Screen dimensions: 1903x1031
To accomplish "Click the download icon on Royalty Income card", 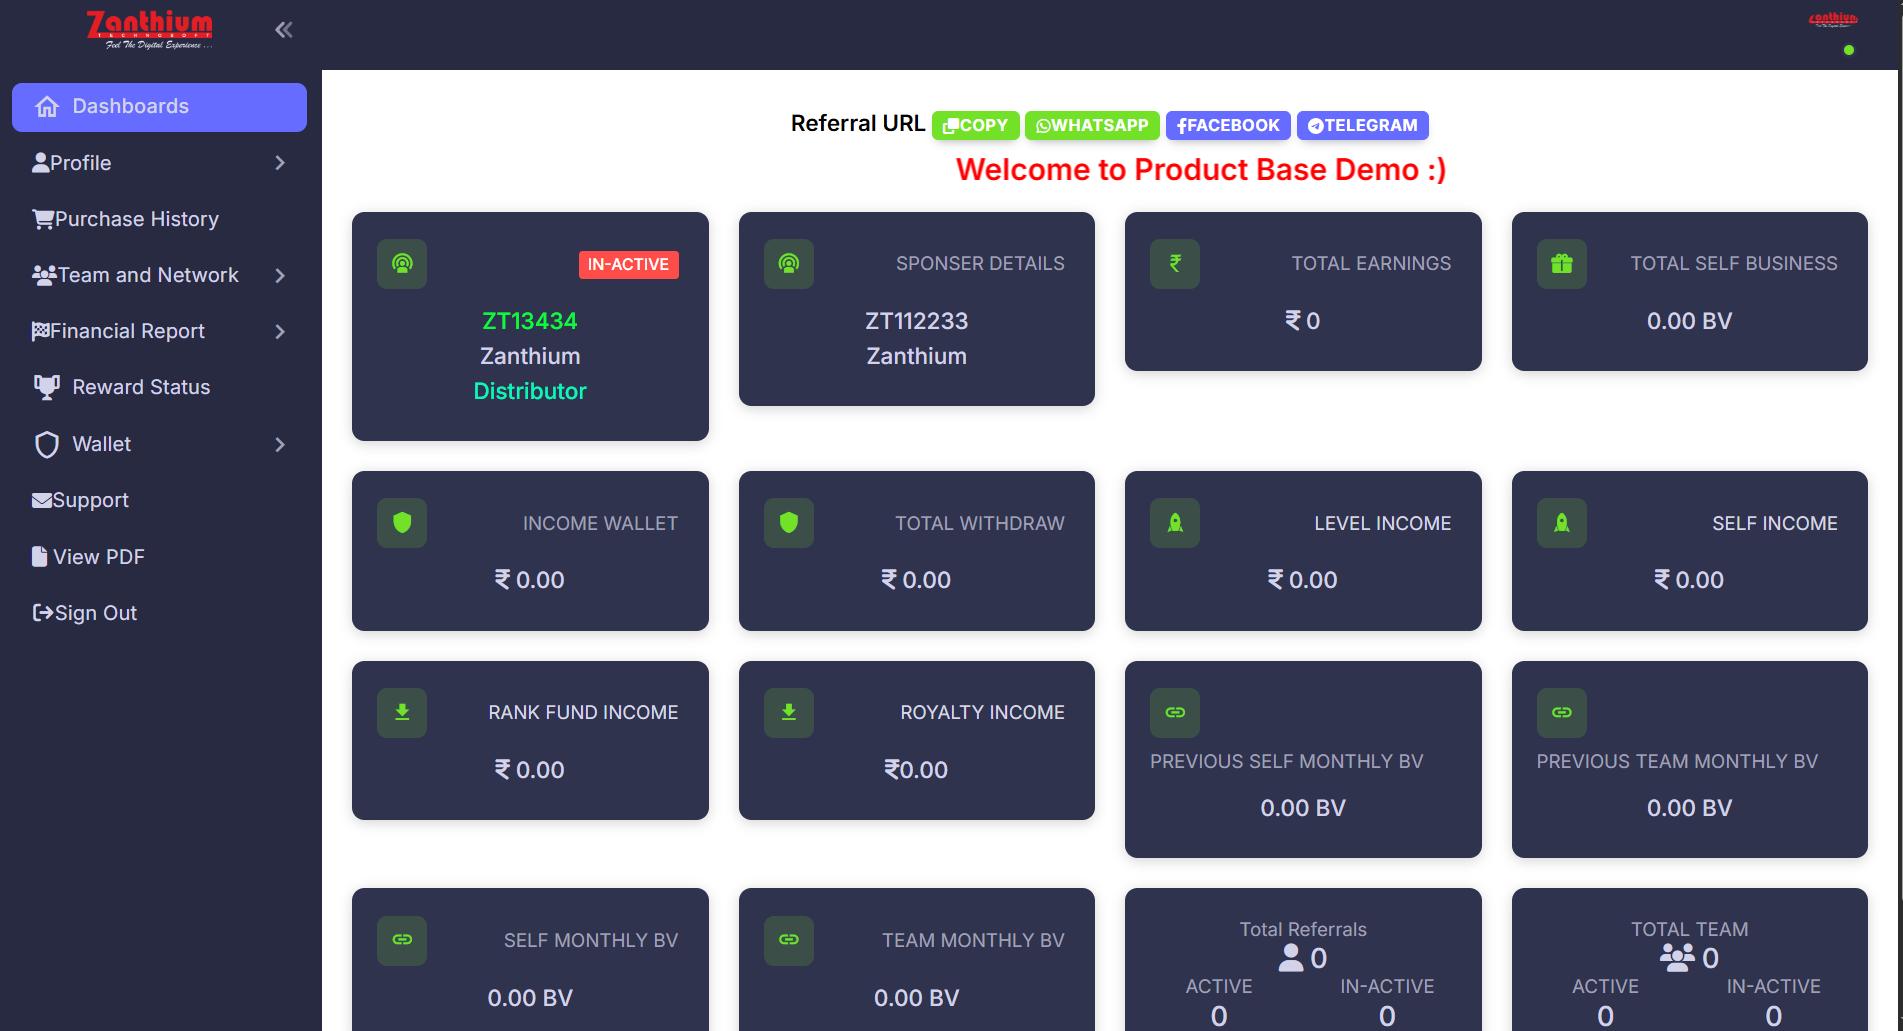I will (x=789, y=713).
